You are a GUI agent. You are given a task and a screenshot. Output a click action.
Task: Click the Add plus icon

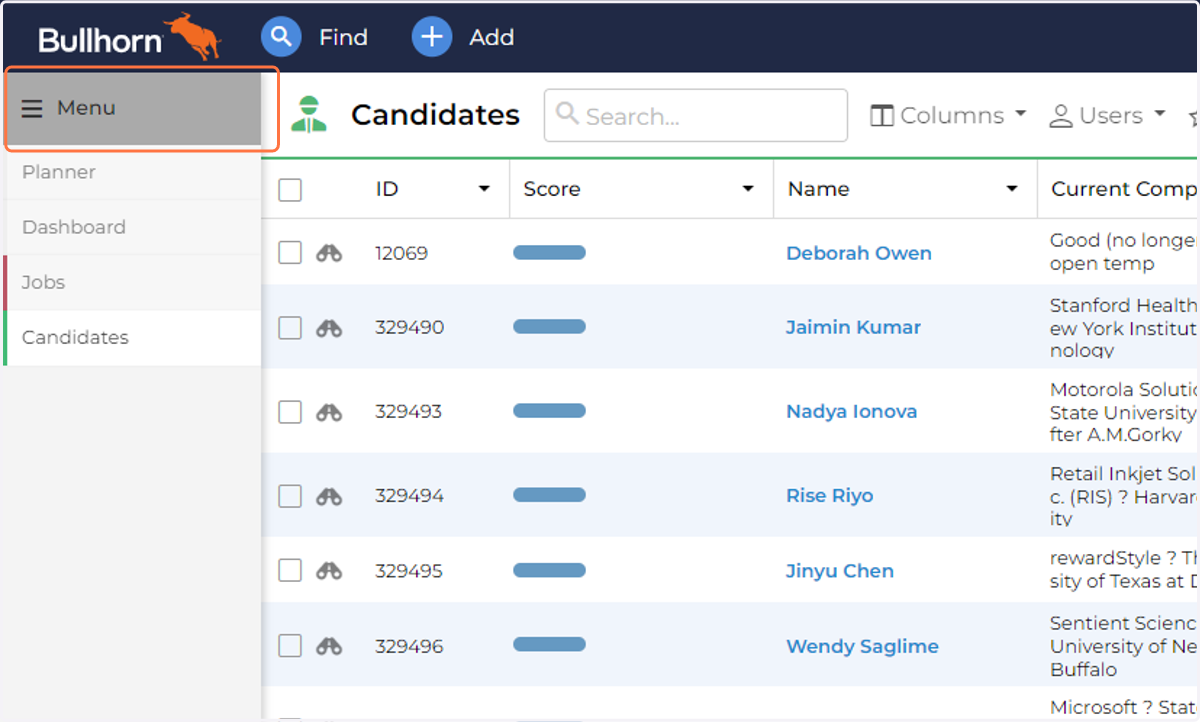click(432, 37)
